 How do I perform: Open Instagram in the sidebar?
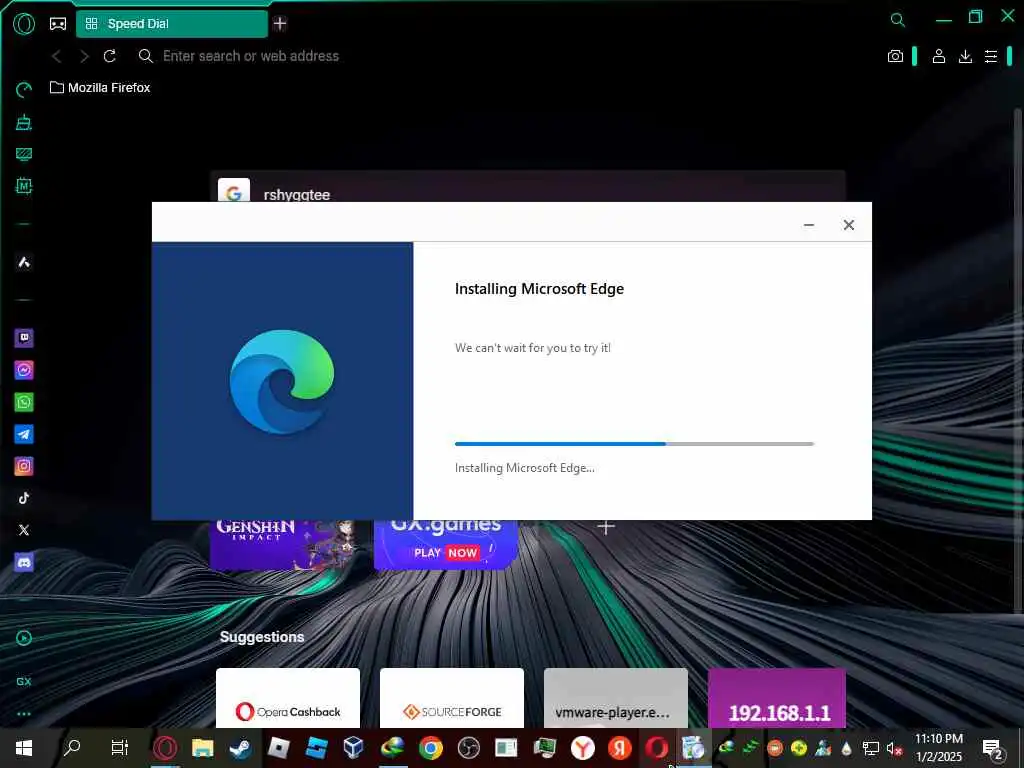coord(24,466)
